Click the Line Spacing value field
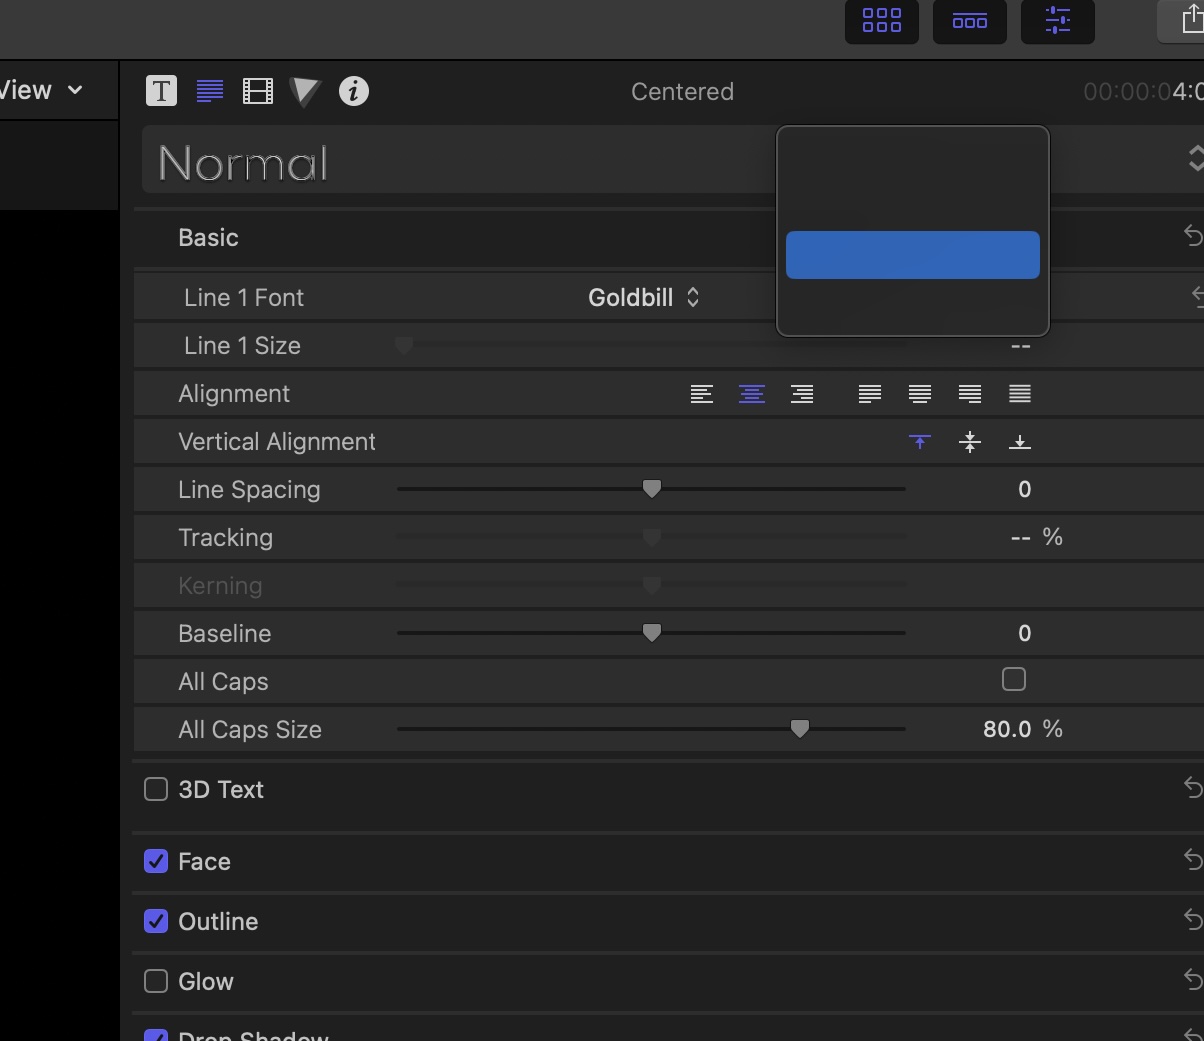 tap(1023, 490)
